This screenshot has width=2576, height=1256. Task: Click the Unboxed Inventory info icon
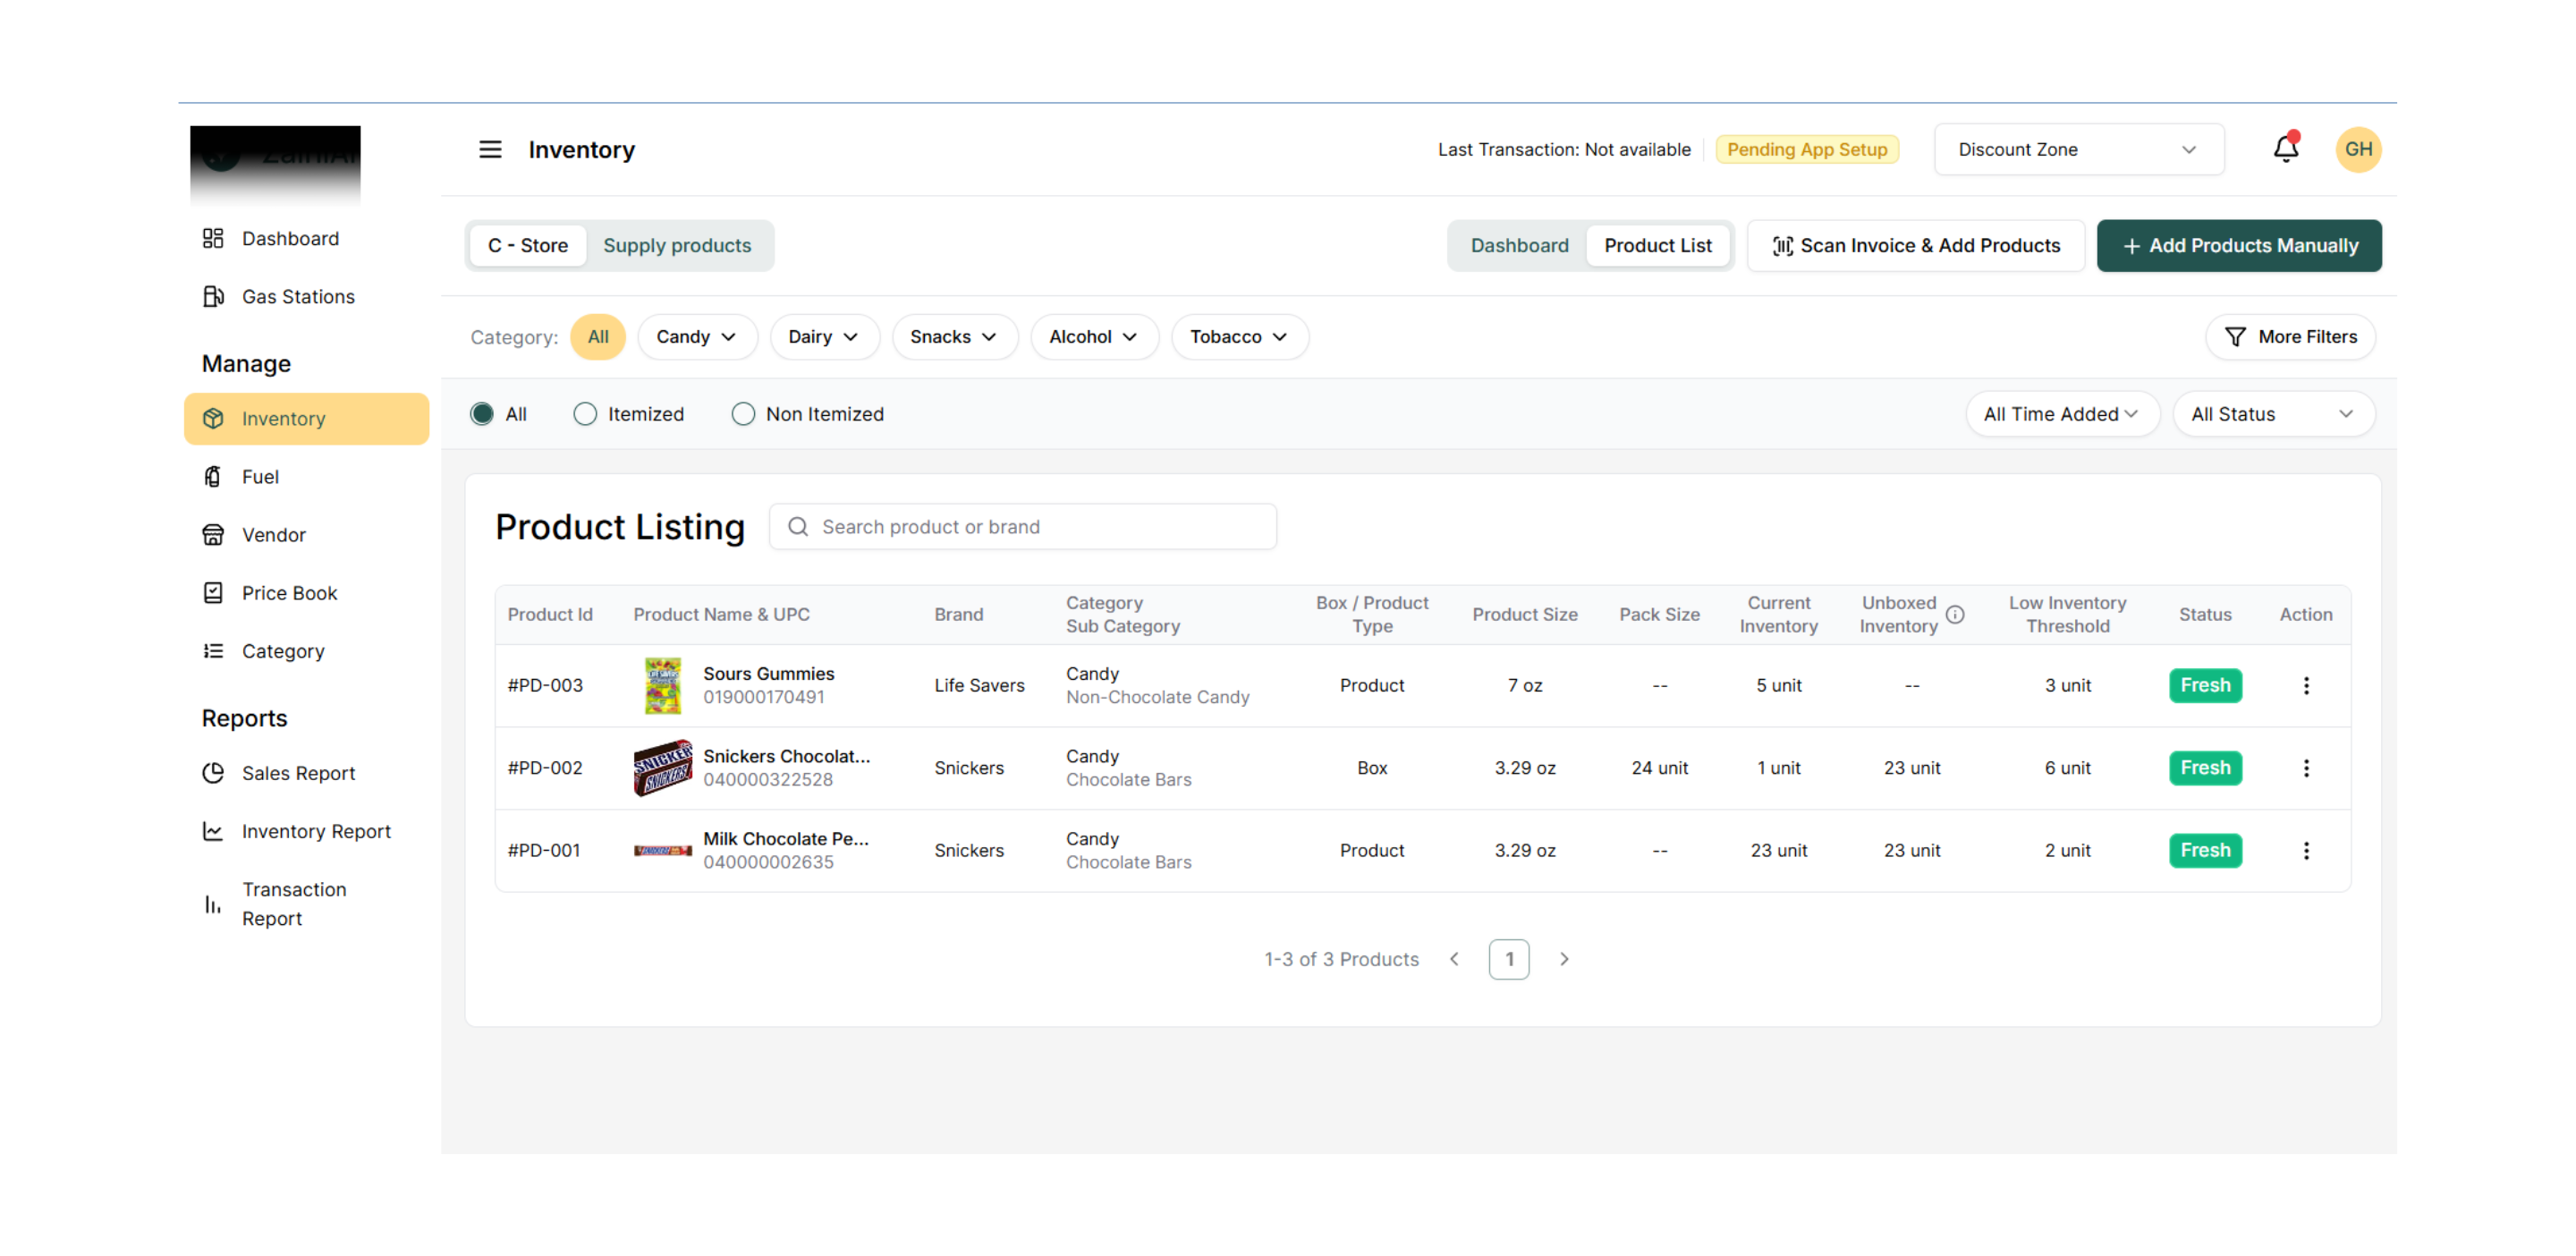click(x=1955, y=614)
